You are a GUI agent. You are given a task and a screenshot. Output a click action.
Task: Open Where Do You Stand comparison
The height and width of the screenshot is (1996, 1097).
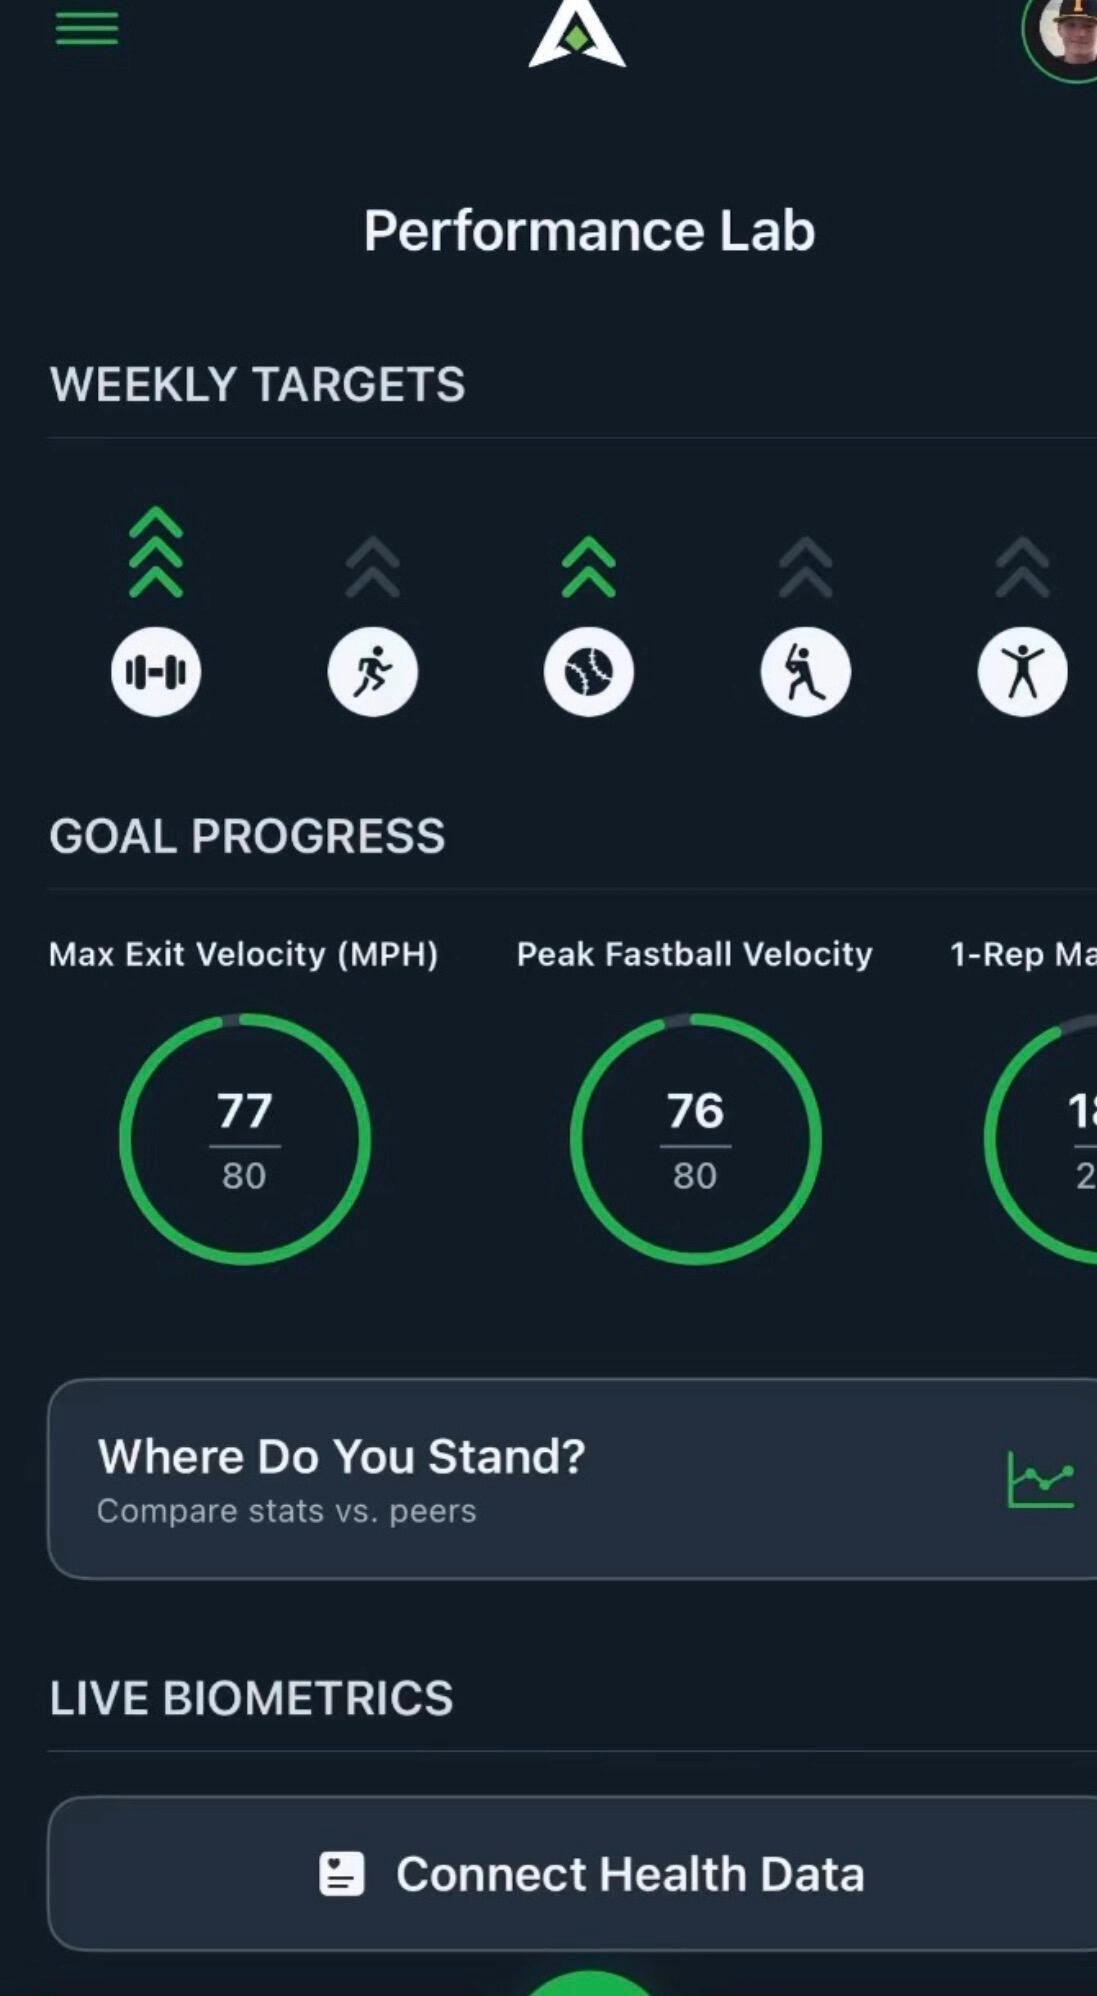tap(500, 1478)
